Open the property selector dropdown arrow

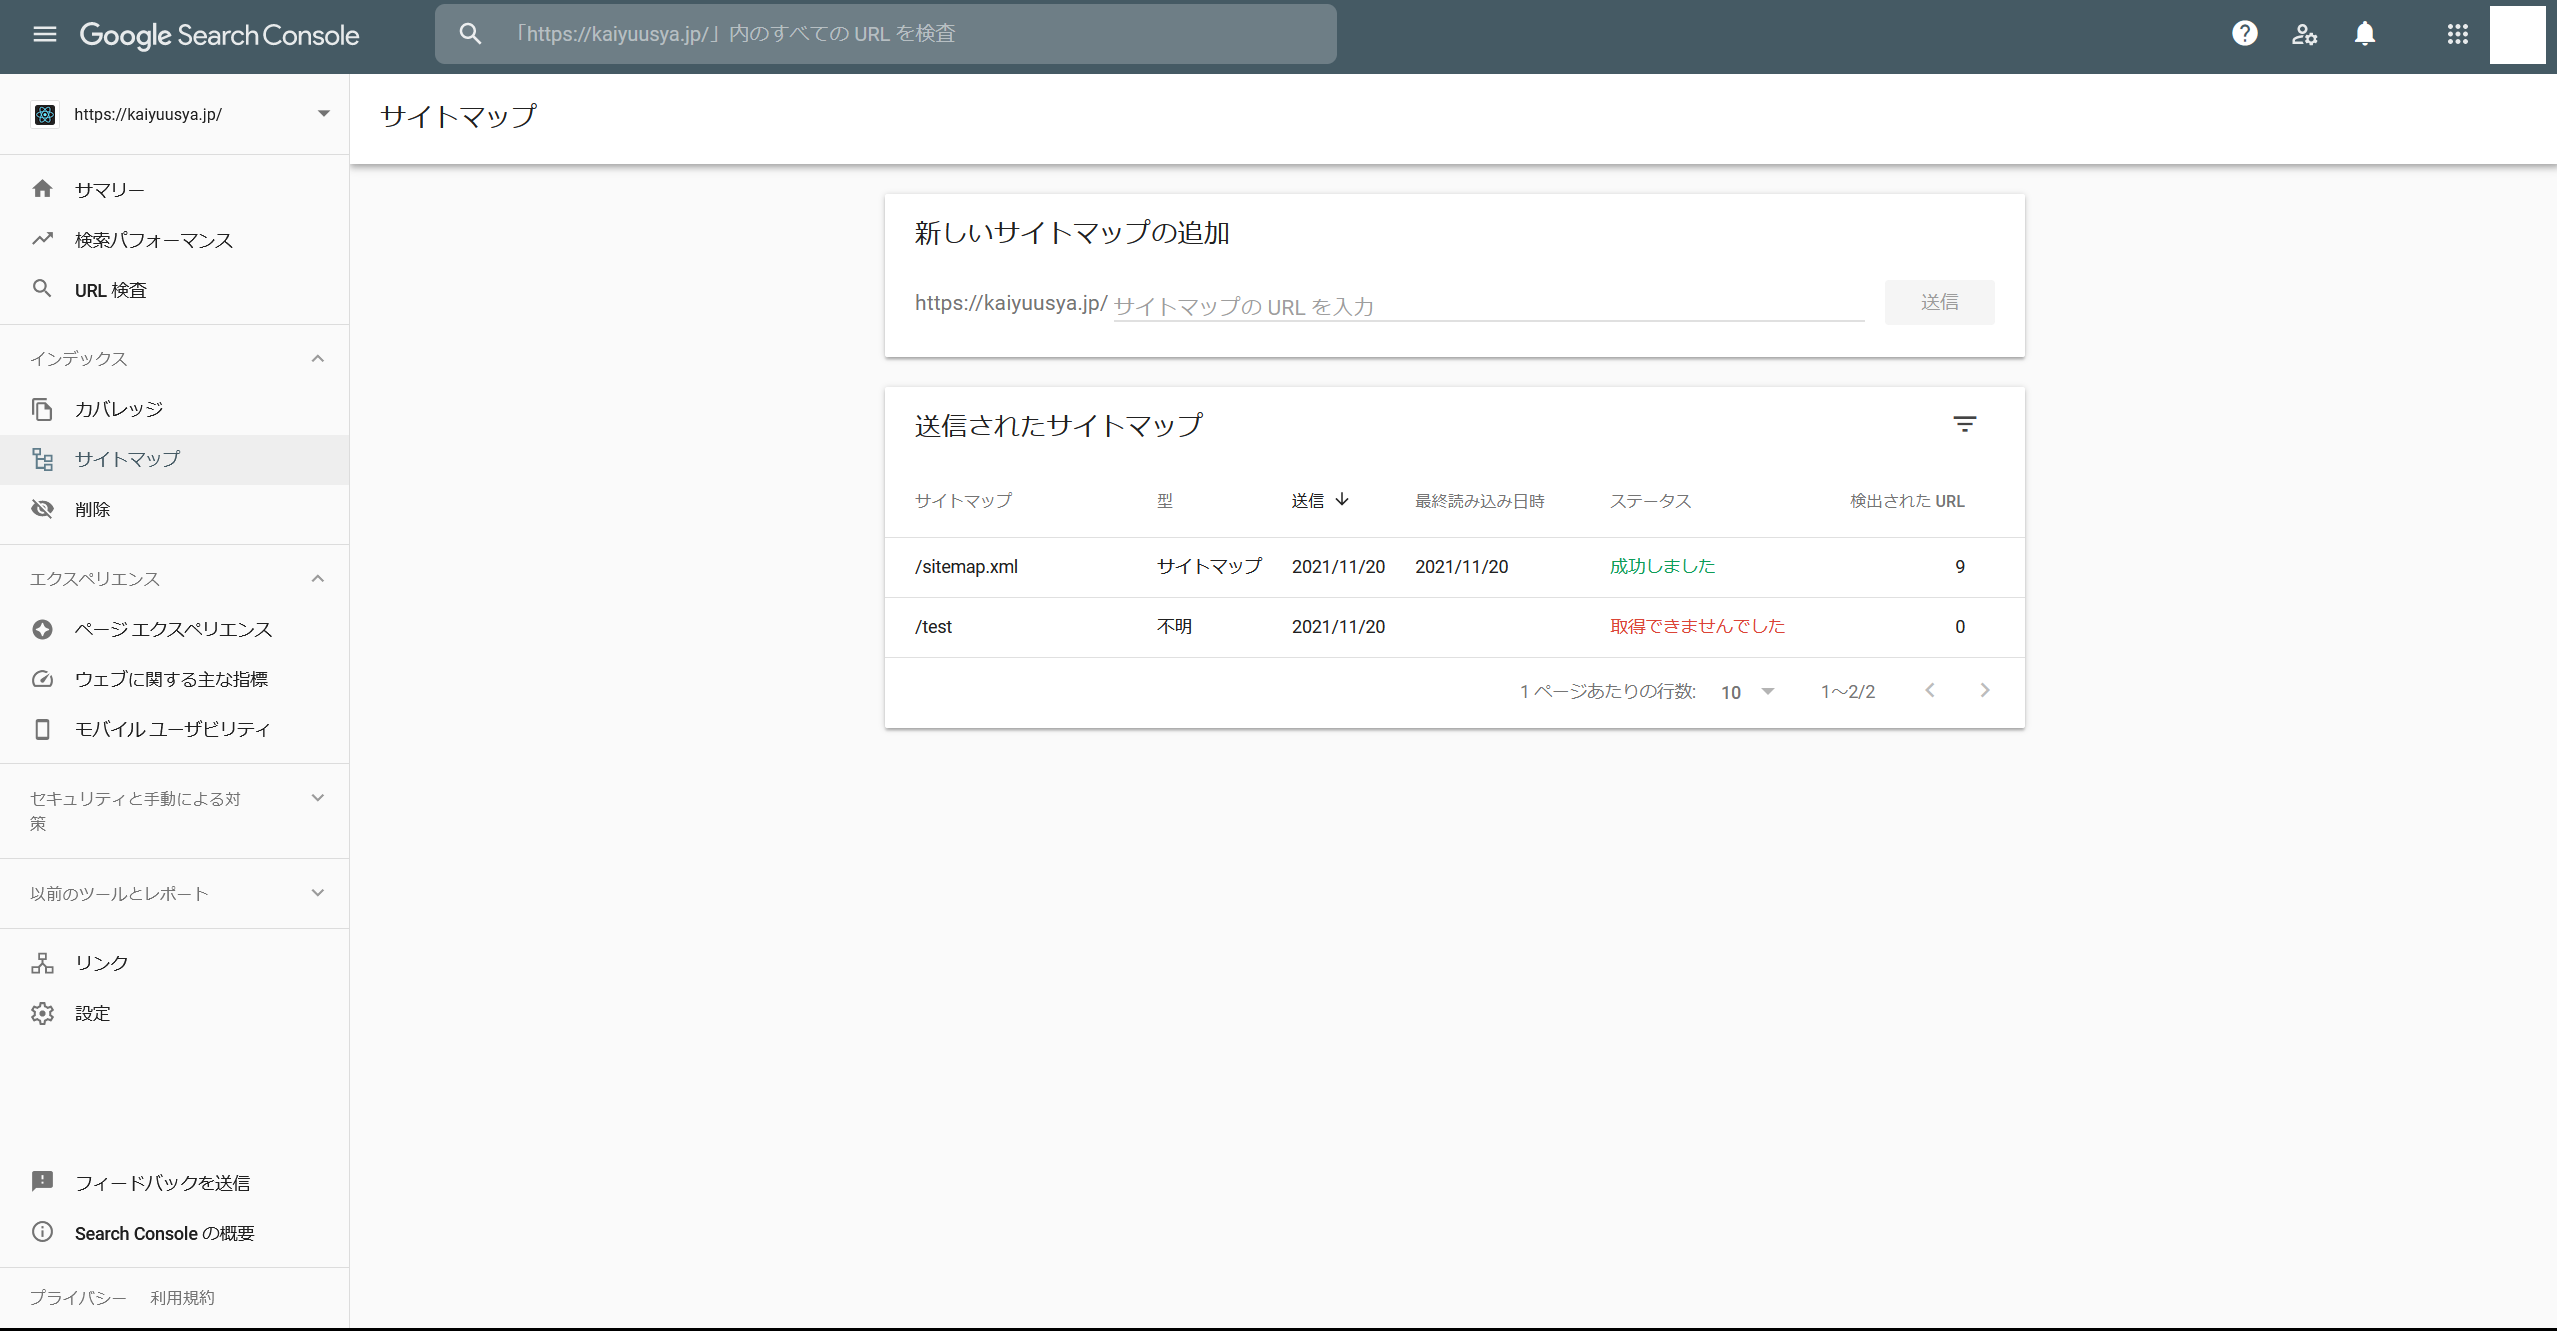[324, 114]
